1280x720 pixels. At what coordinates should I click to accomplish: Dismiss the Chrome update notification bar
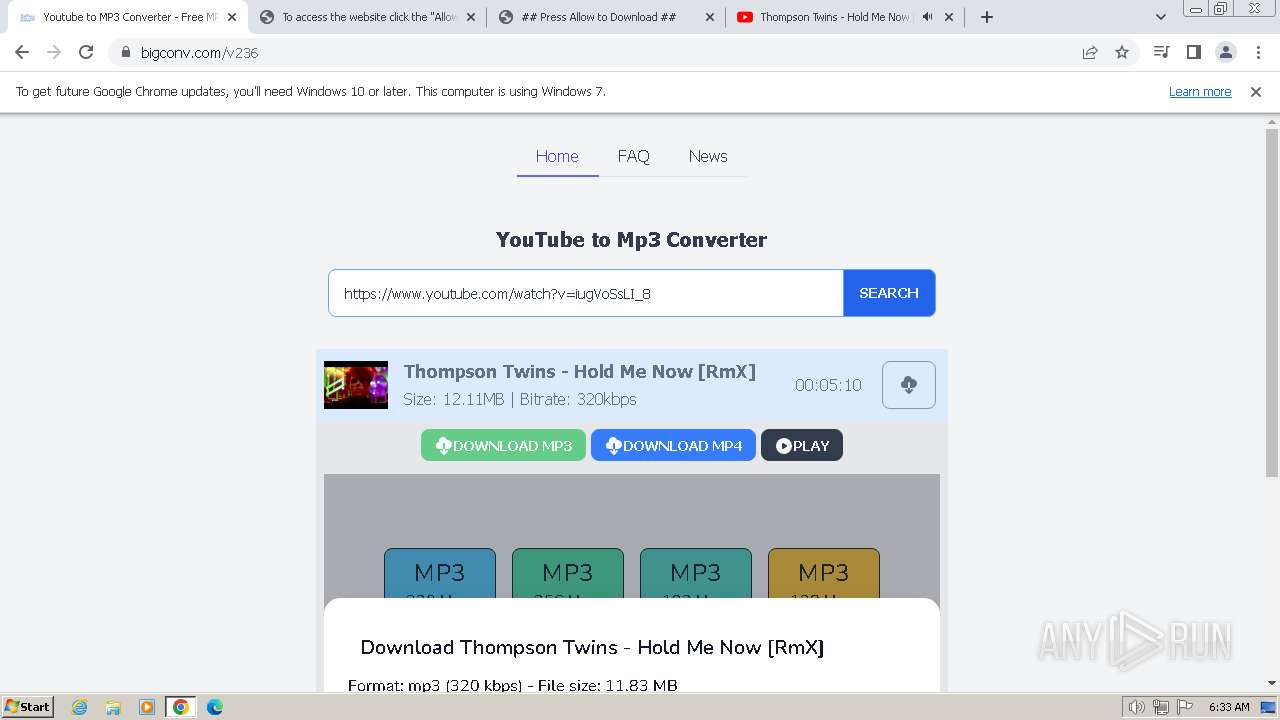pyautogui.click(x=1256, y=91)
